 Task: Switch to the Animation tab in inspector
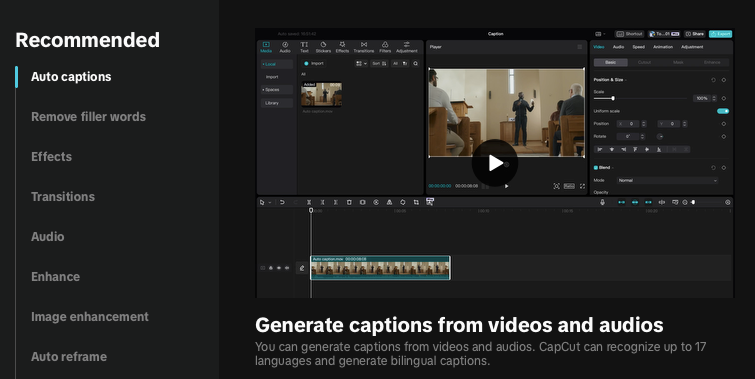[x=663, y=47]
